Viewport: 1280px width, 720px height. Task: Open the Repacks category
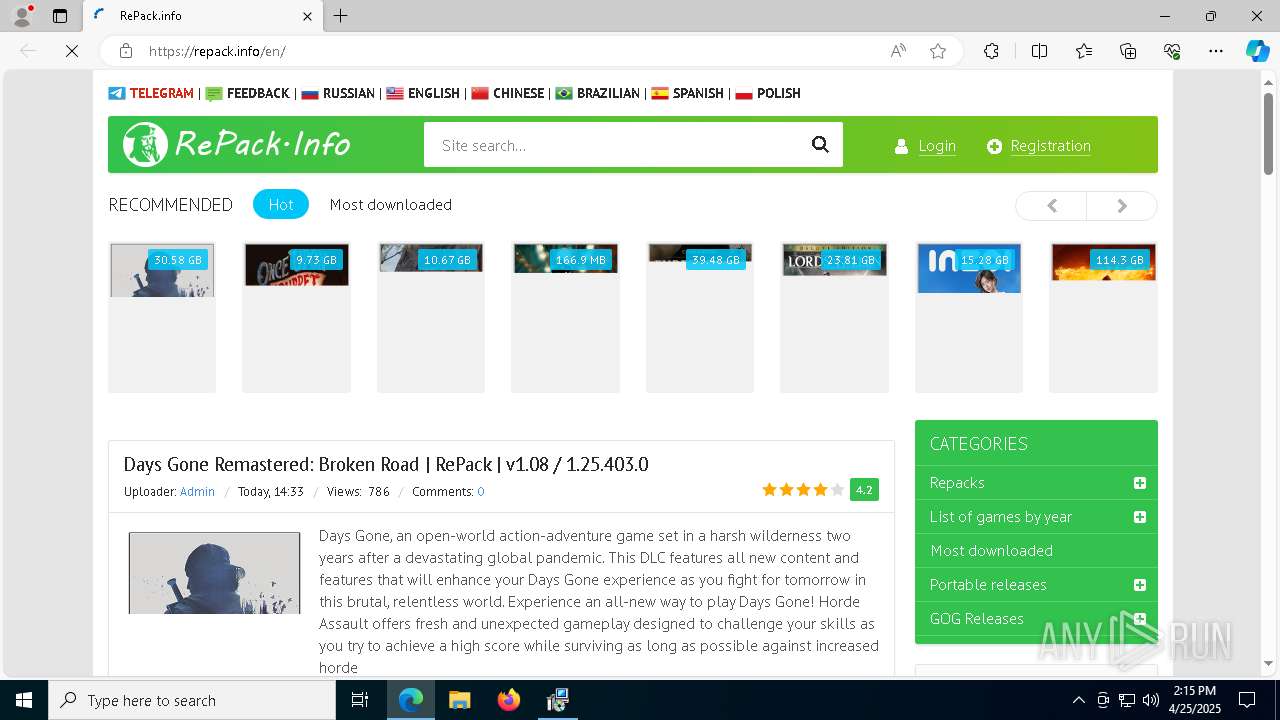click(957, 482)
